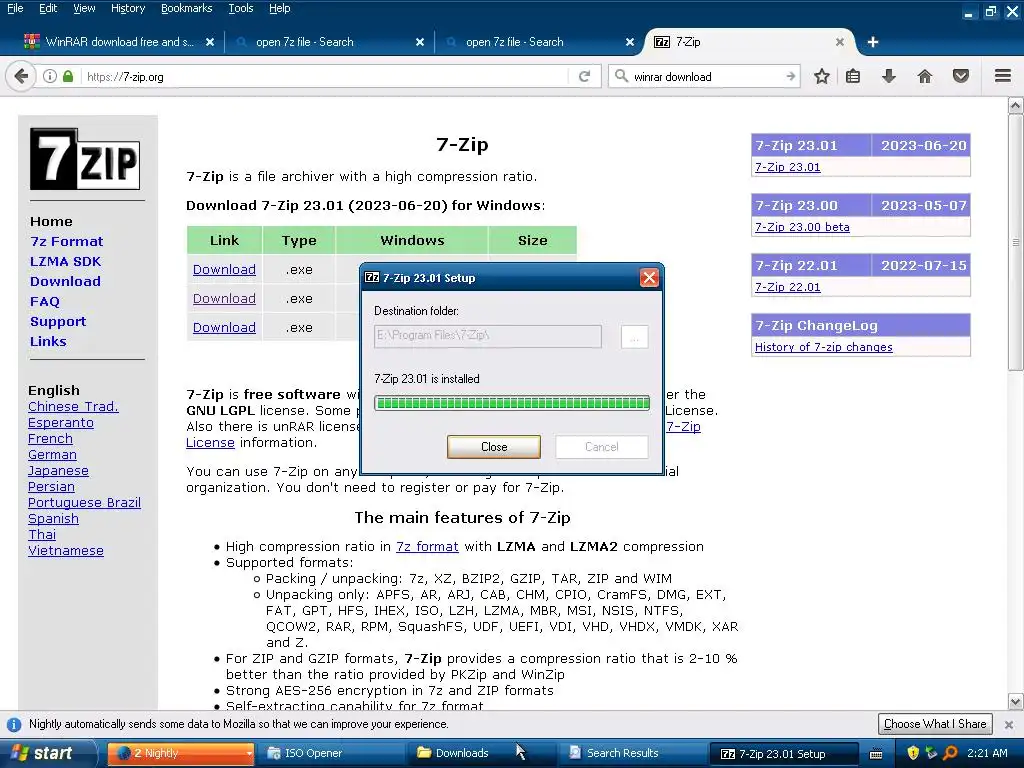The height and width of the screenshot is (768, 1024).
Task: Open the Support sidebar link
Action: (58, 322)
